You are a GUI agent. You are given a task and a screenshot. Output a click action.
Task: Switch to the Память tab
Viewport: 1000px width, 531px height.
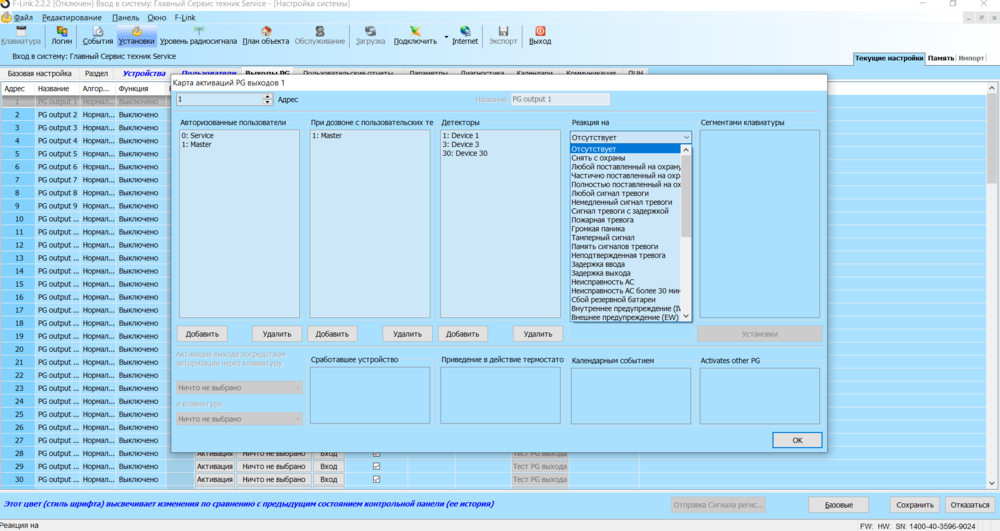coord(940,58)
